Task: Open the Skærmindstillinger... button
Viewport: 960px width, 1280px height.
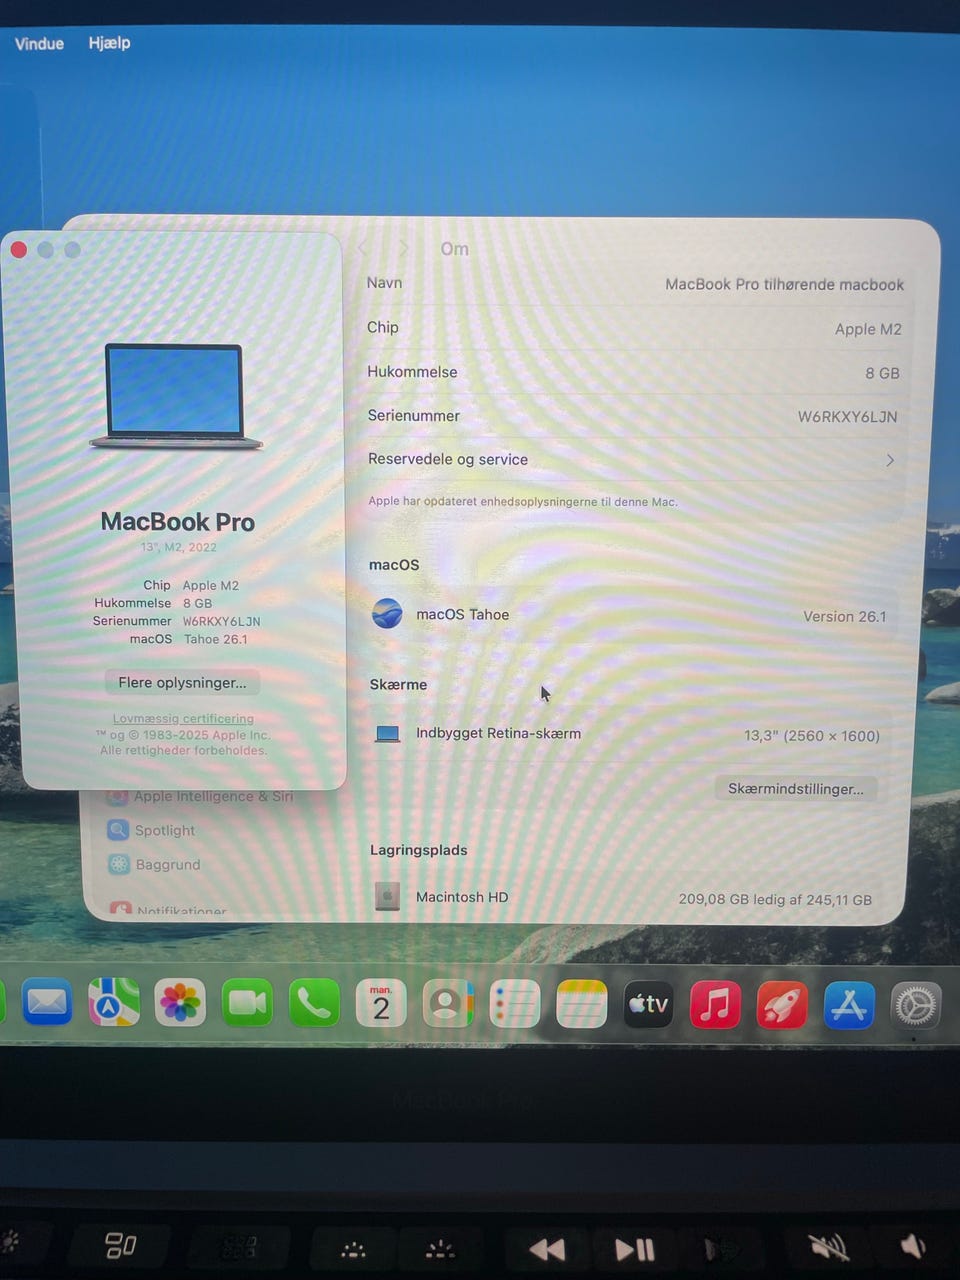Action: [795, 788]
